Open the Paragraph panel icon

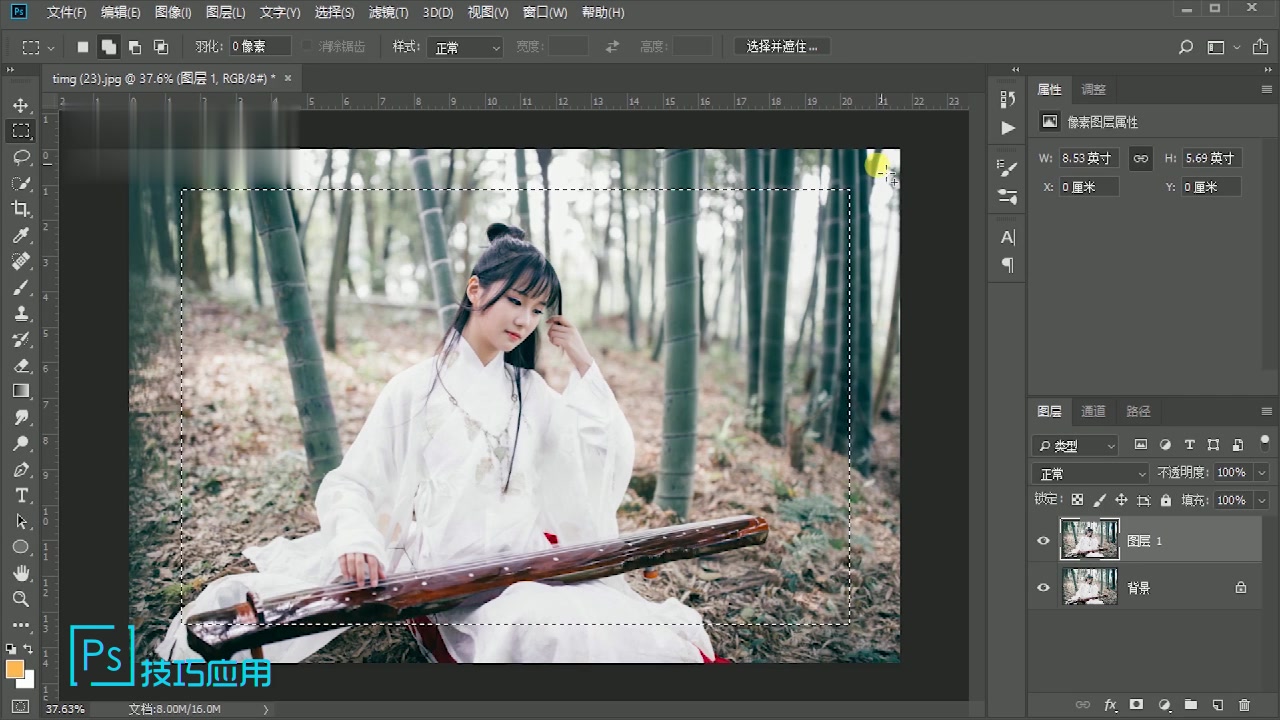(x=1008, y=265)
